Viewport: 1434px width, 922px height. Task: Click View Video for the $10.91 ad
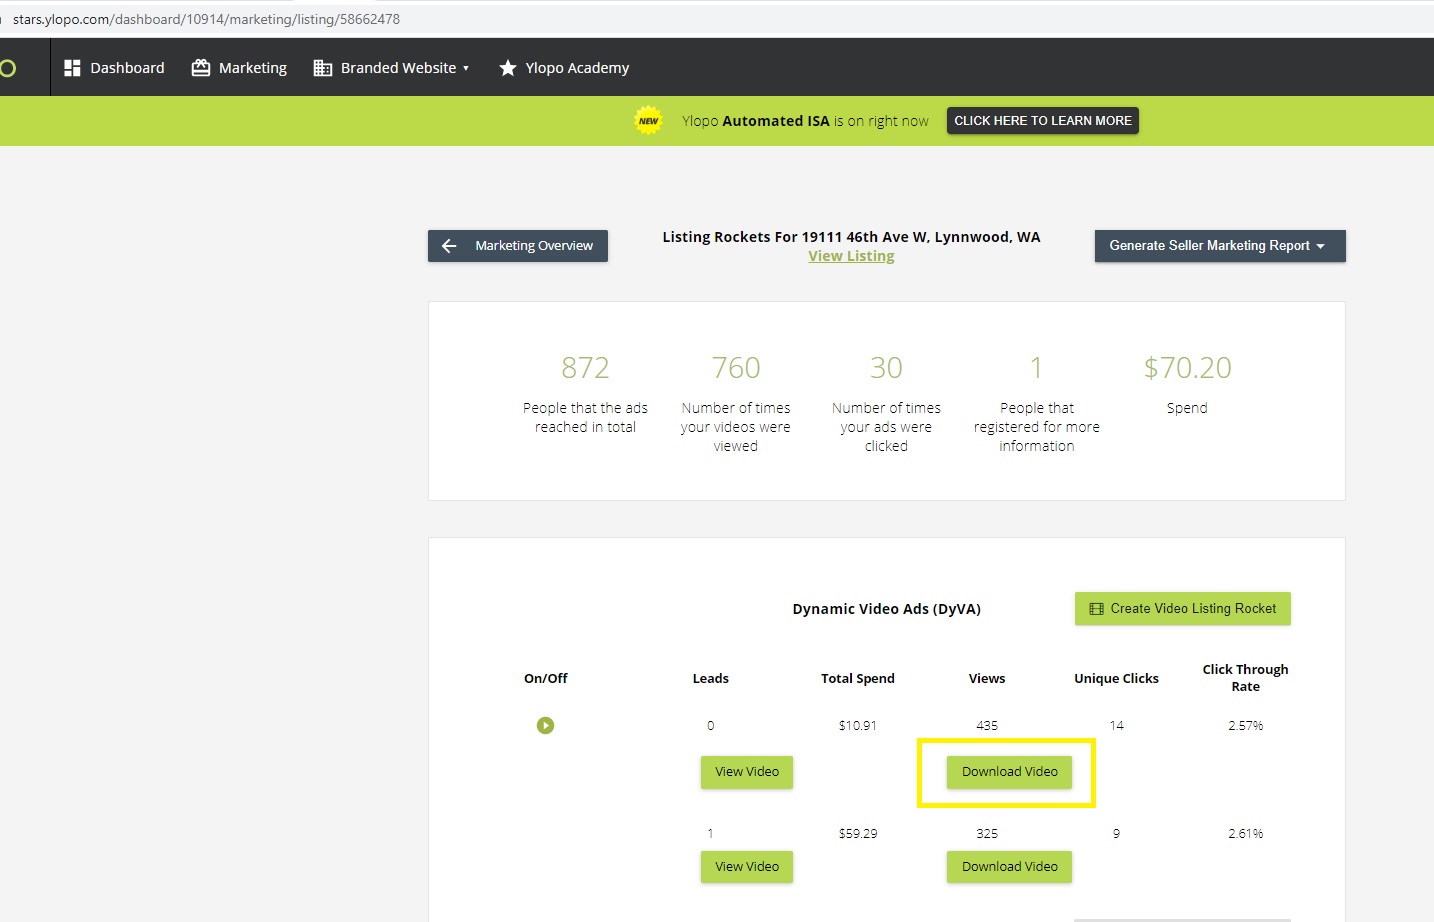(746, 772)
